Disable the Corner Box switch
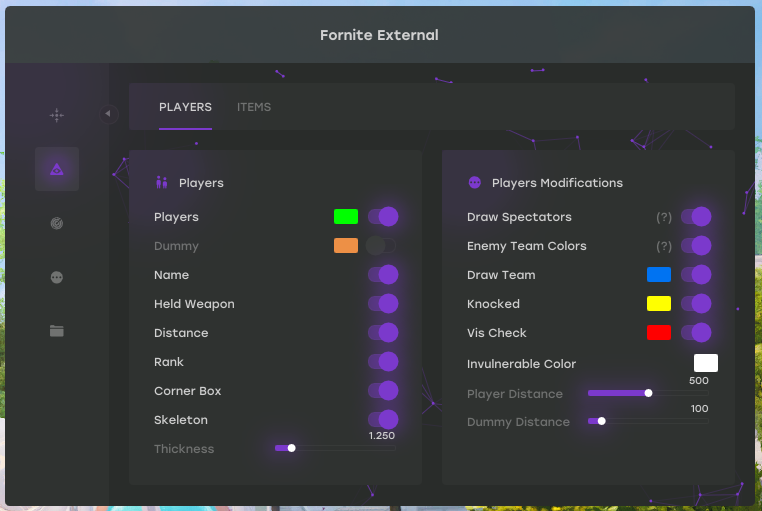 383,391
